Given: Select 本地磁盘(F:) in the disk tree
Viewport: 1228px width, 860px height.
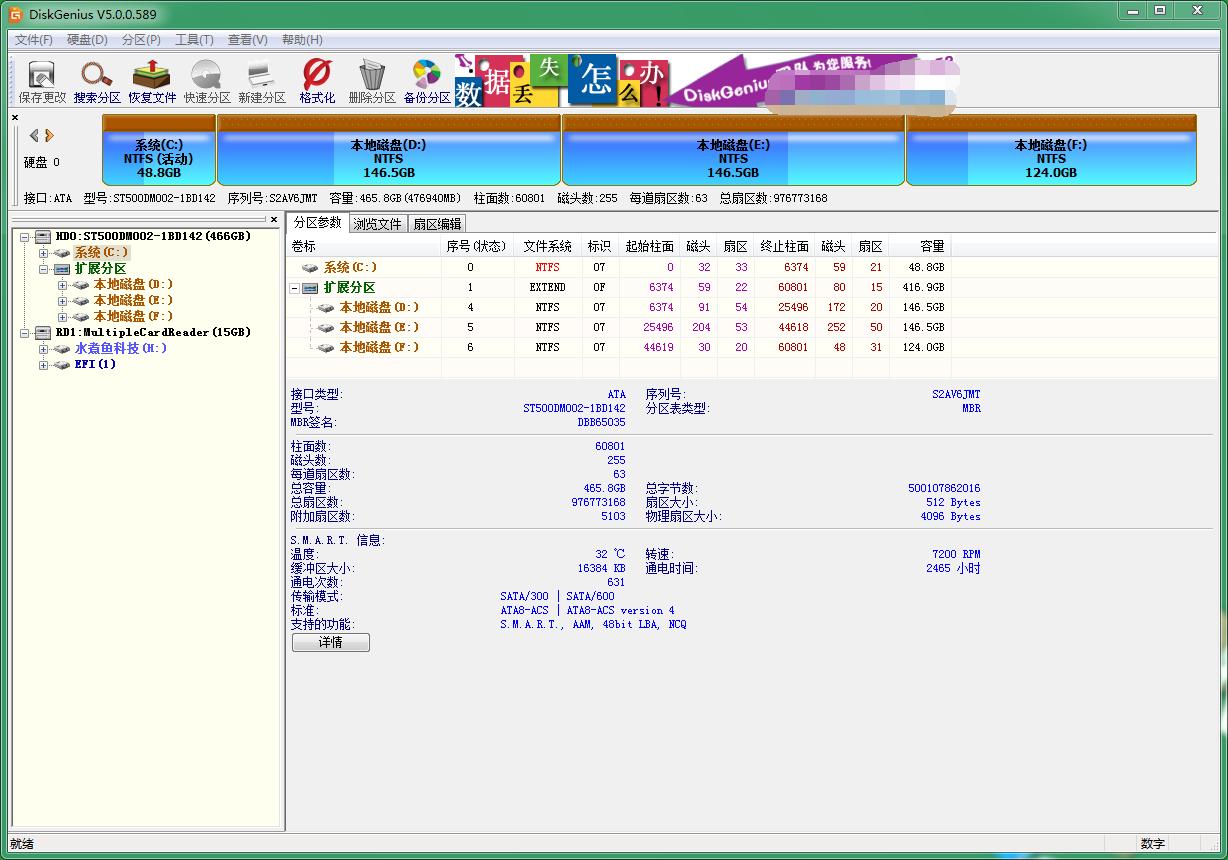Looking at the screenshot, I should (x=133, y=316).
